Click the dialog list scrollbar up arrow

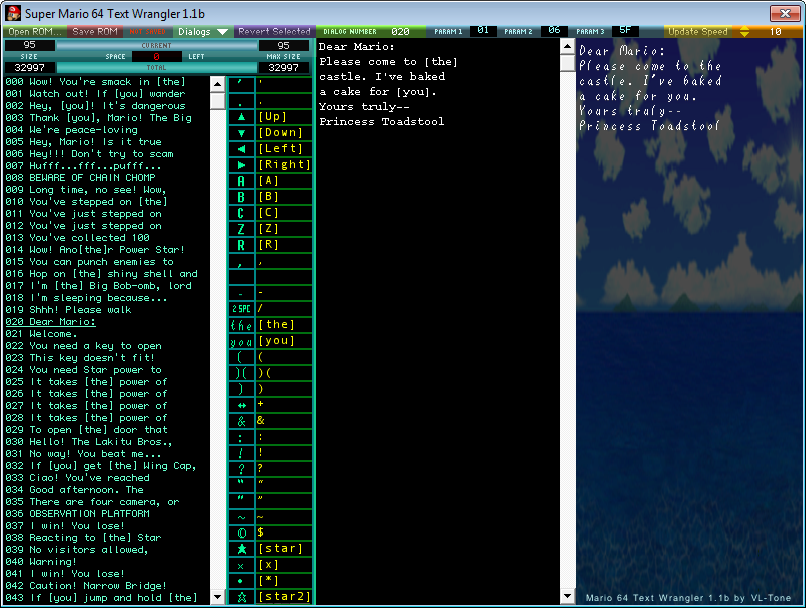(217, 83)
